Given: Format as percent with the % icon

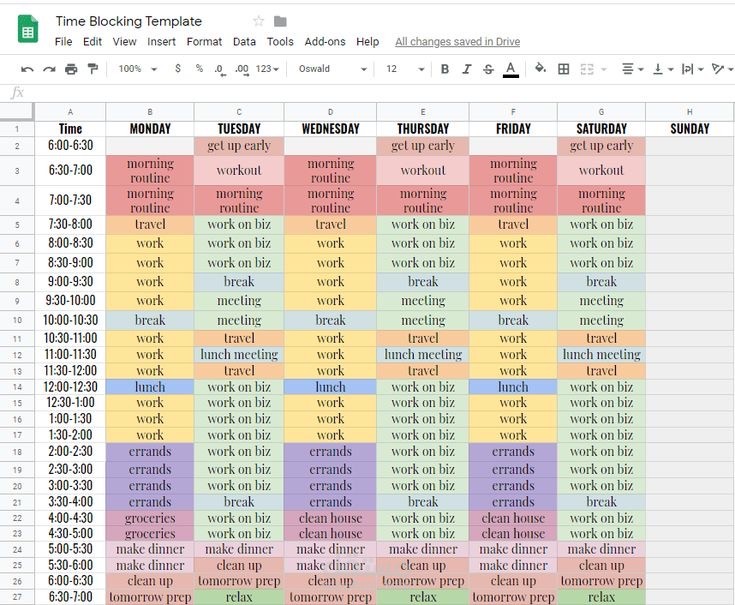Looking at the screenshot, I should [199, 68].
